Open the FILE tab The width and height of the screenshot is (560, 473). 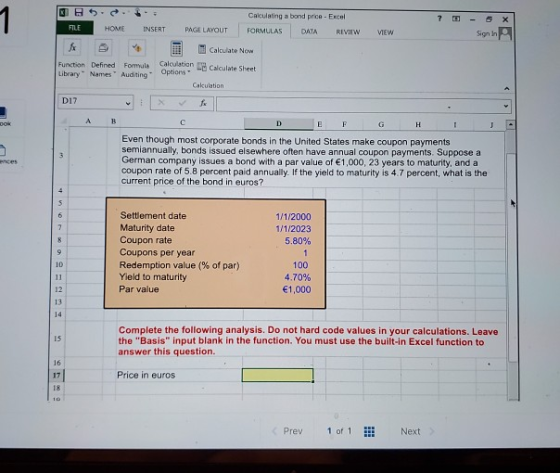75,28
